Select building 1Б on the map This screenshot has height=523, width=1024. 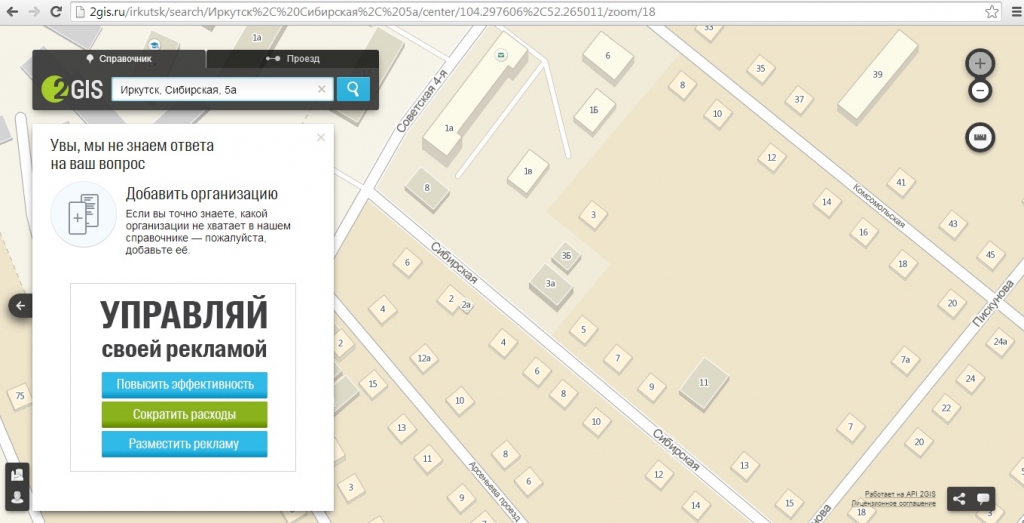coord(594,110)
